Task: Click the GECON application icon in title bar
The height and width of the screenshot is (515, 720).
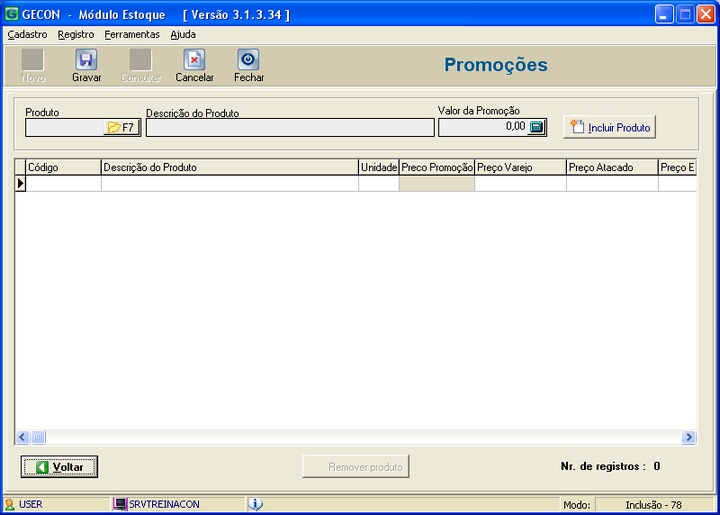Action: click(11, 14)
